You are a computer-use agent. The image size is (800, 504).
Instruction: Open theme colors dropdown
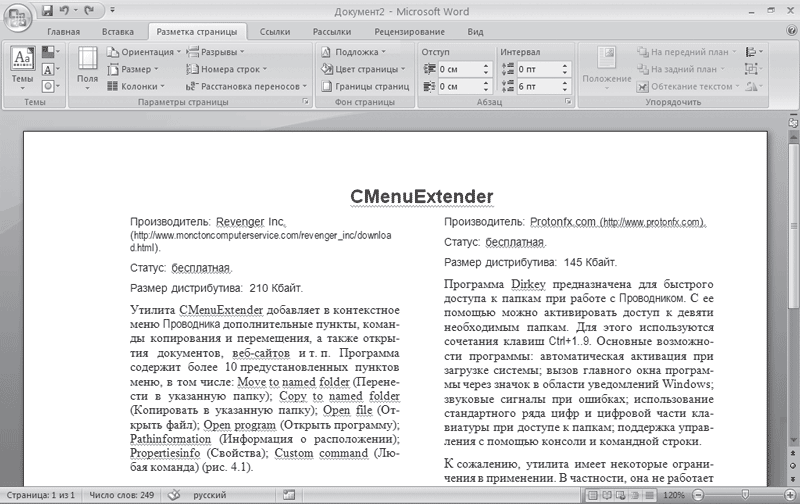click(x=50, y=52)
